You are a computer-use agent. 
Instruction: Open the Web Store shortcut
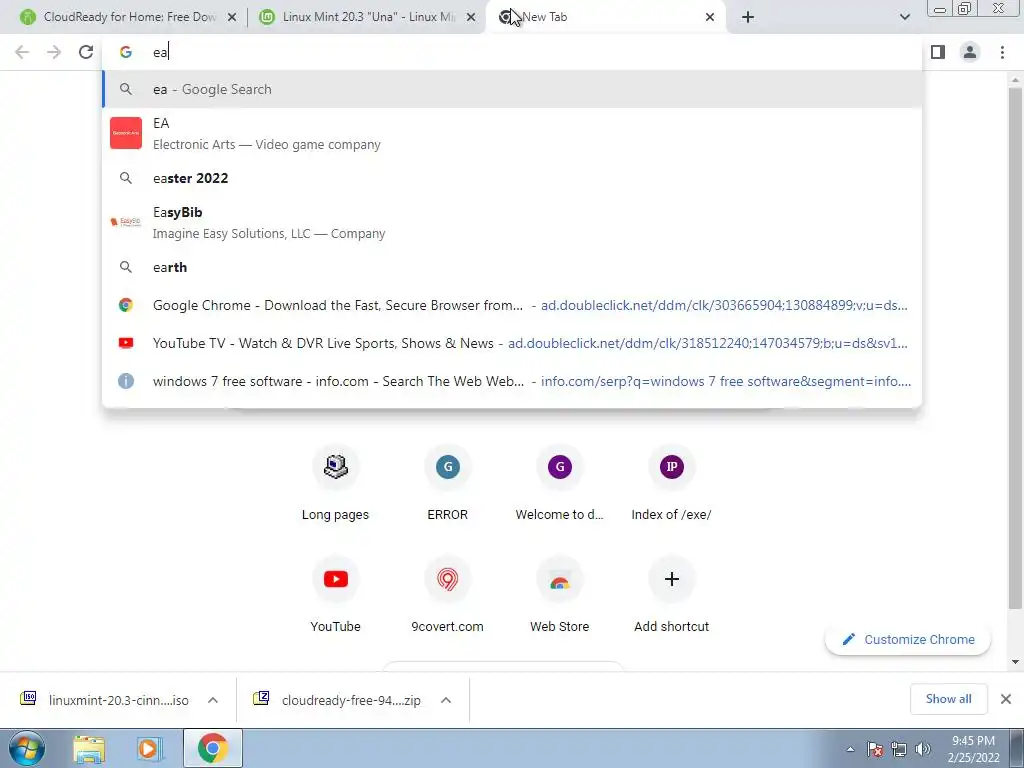coord(560,594)
